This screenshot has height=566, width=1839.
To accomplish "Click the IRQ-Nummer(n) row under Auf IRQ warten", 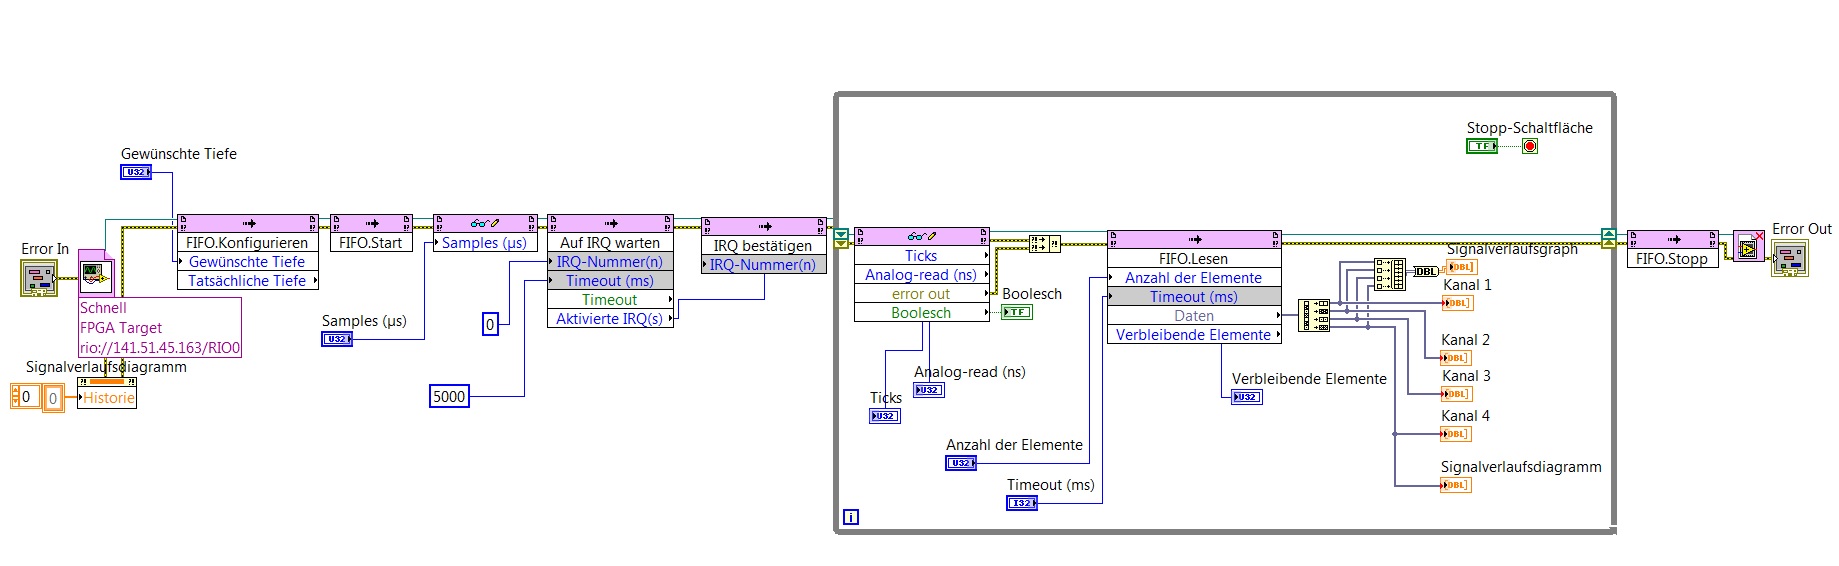I will coord(610,262).
